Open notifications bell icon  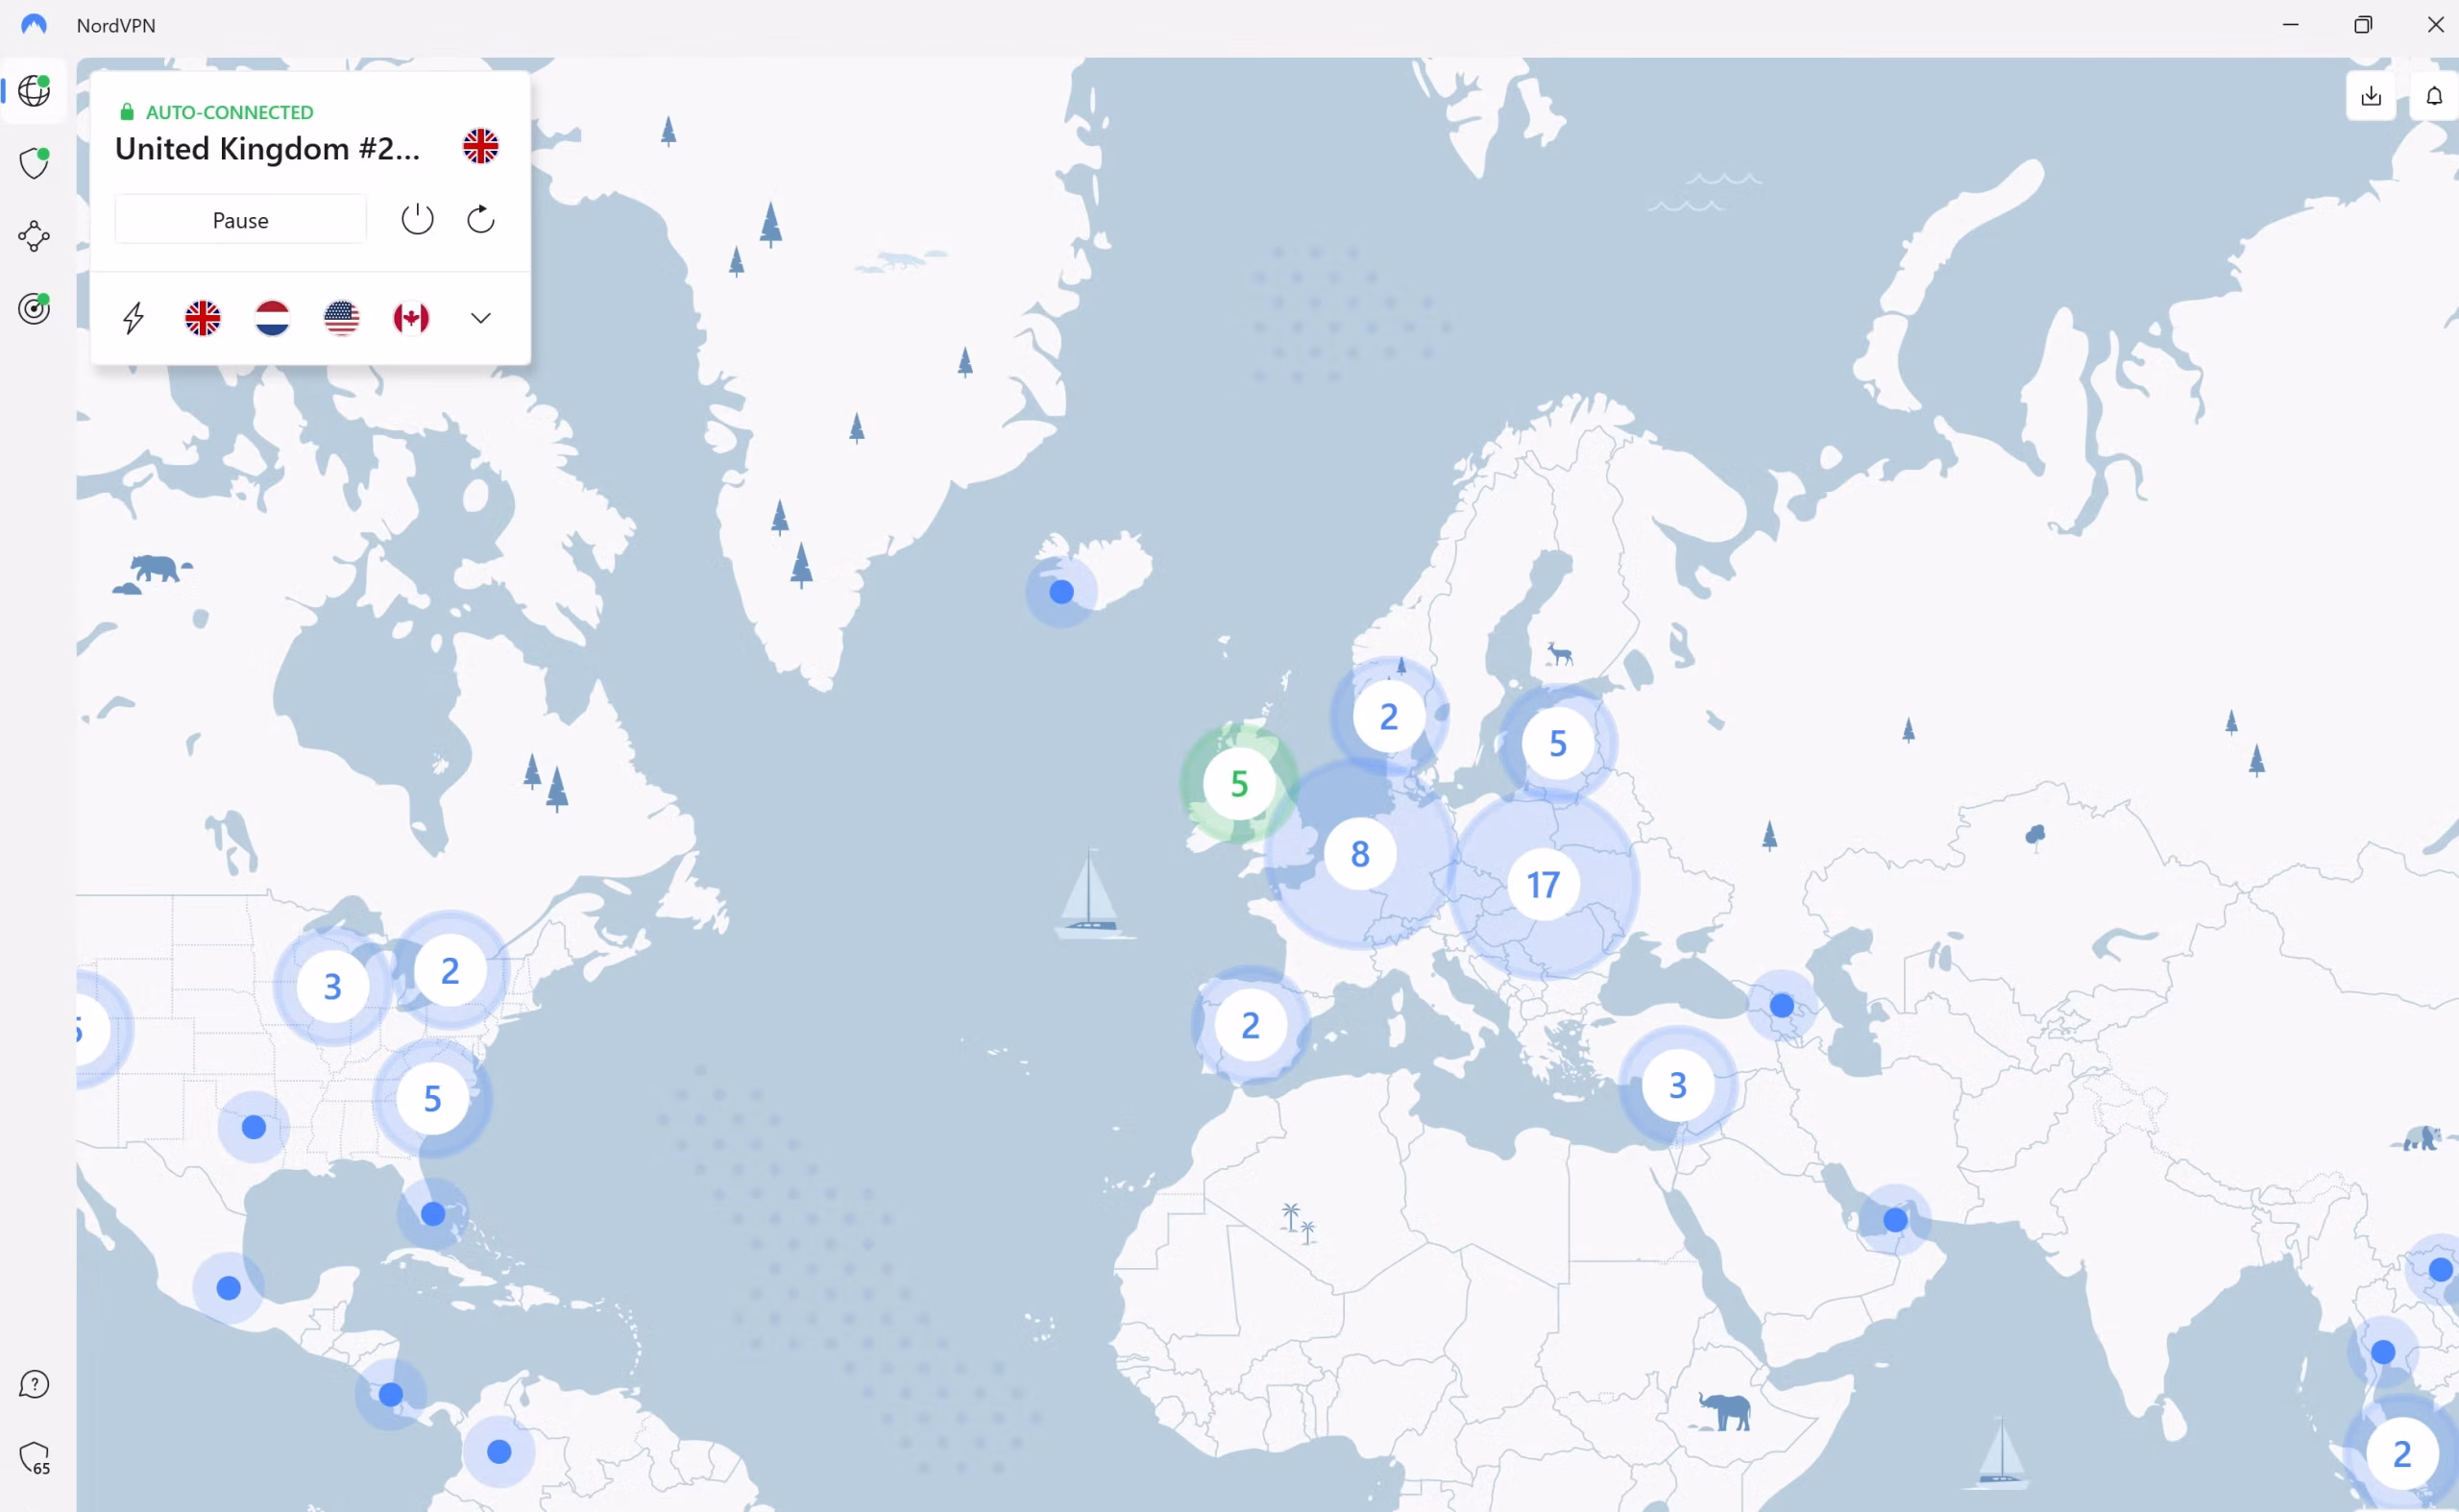coord(2434,96)
